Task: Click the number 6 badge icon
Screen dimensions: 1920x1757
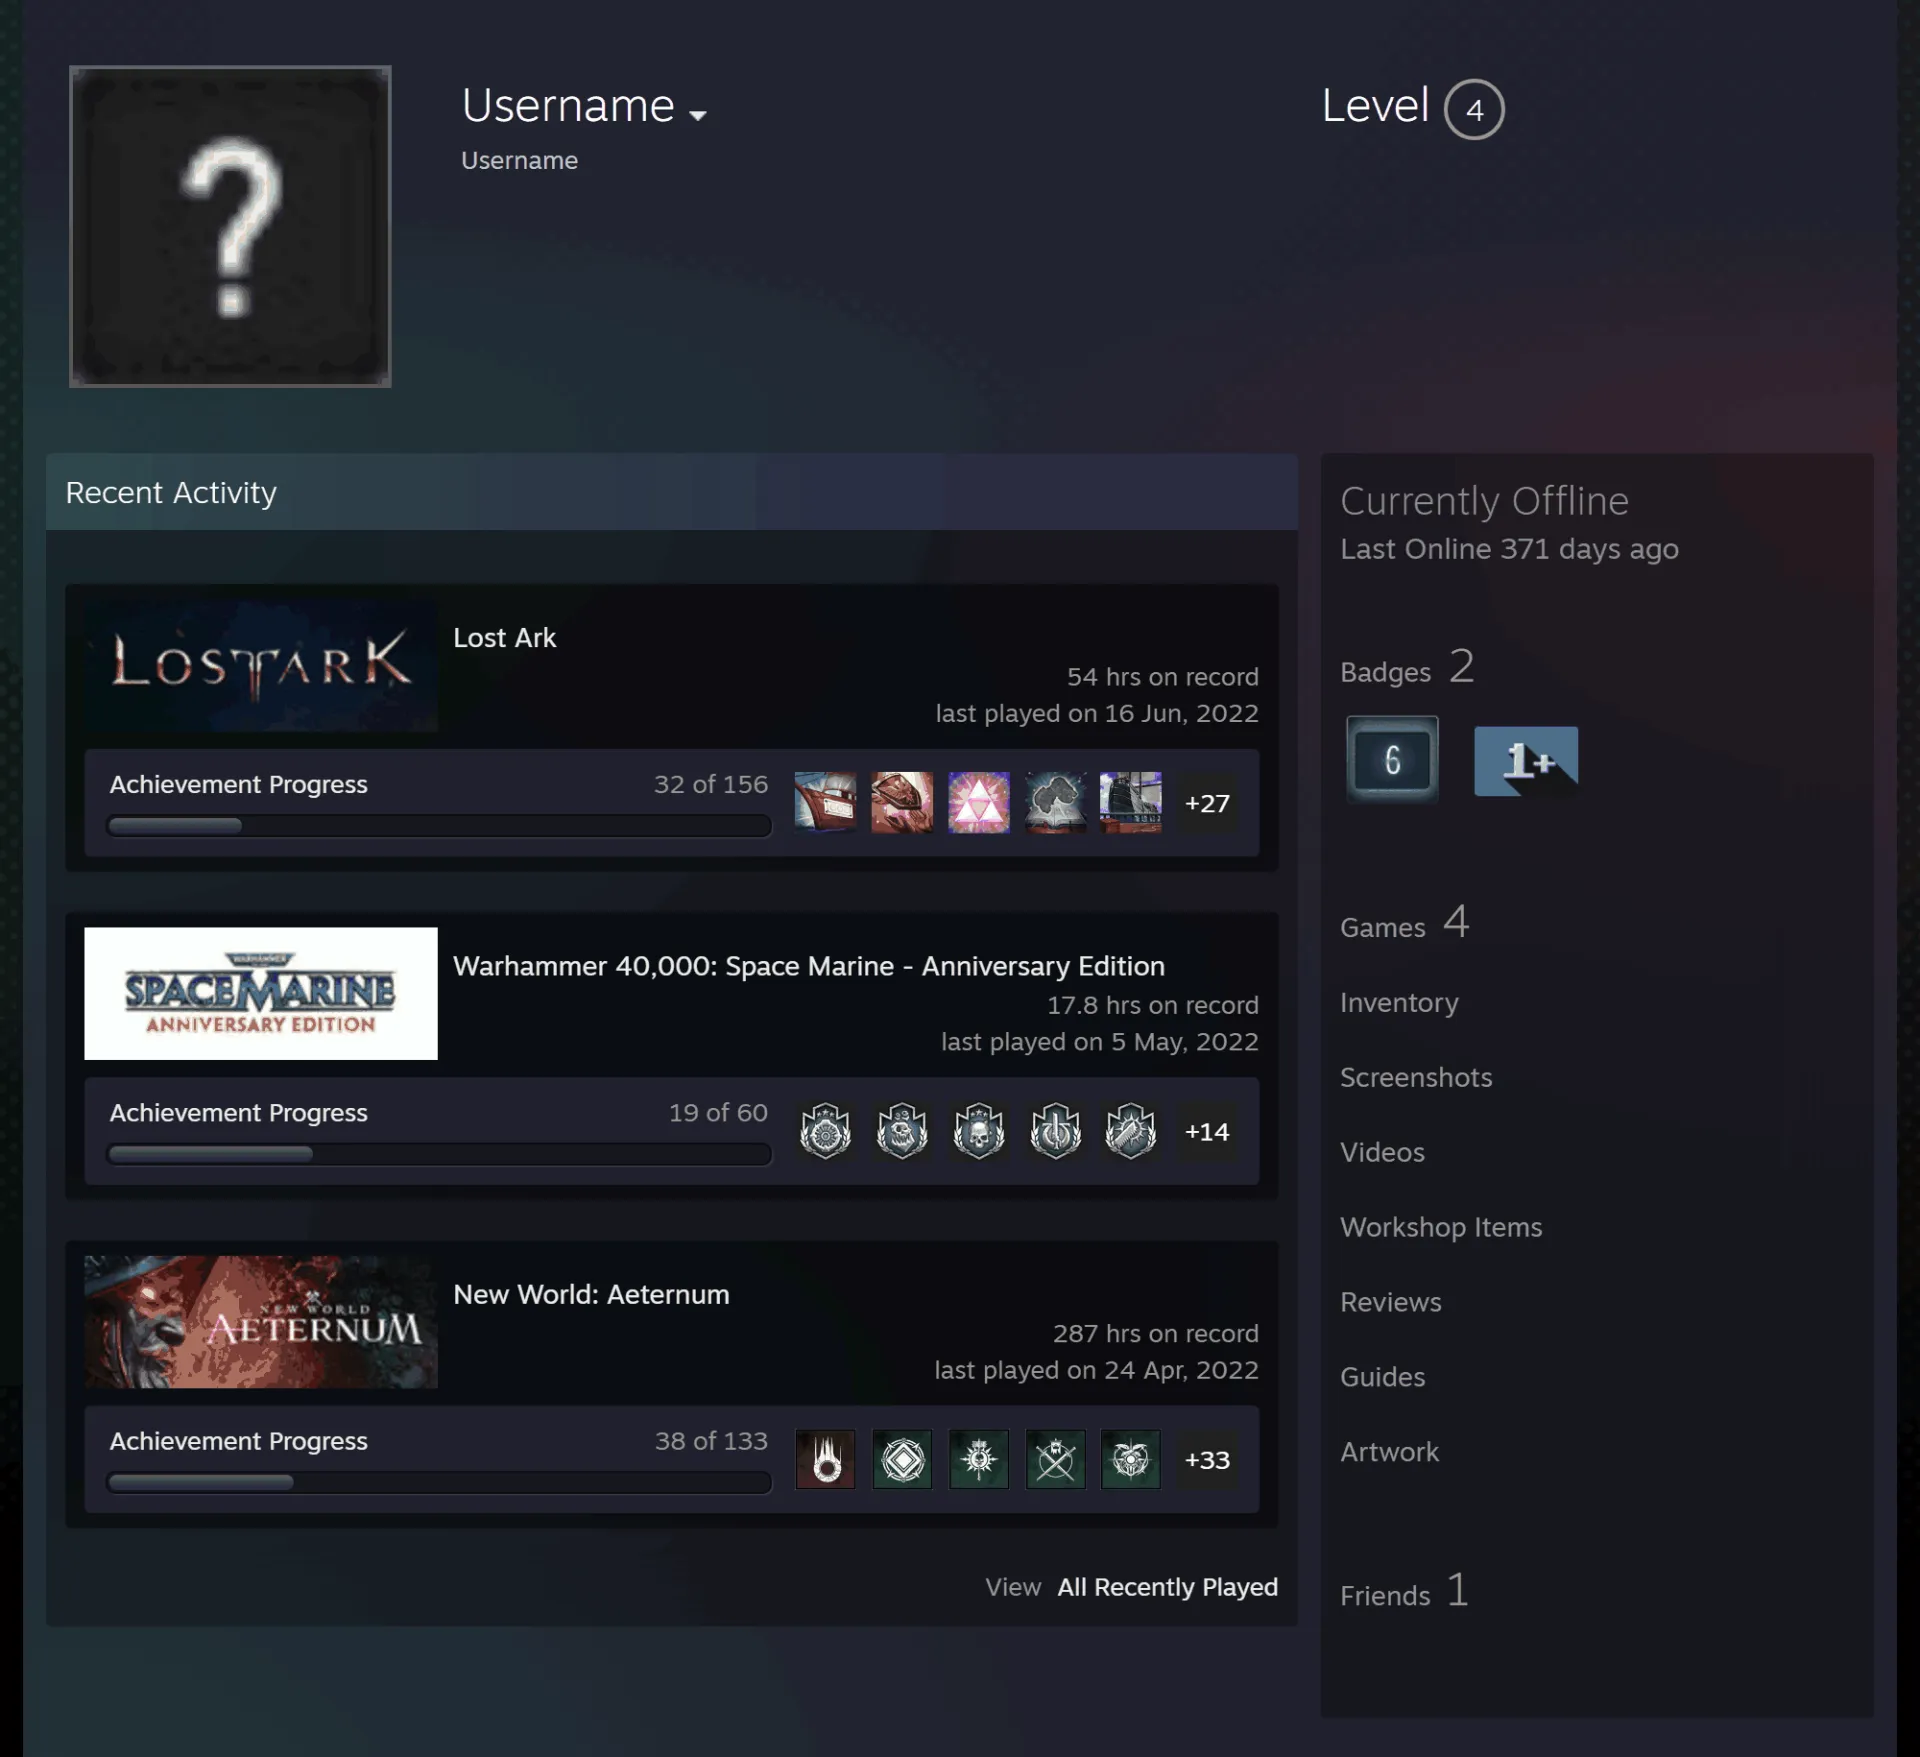Action: [x=1392, y=760]
